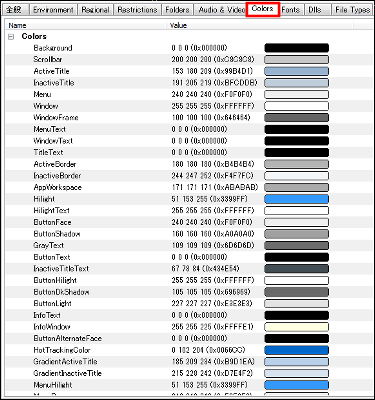Collapse the Colors tree group

click(11, 37)
